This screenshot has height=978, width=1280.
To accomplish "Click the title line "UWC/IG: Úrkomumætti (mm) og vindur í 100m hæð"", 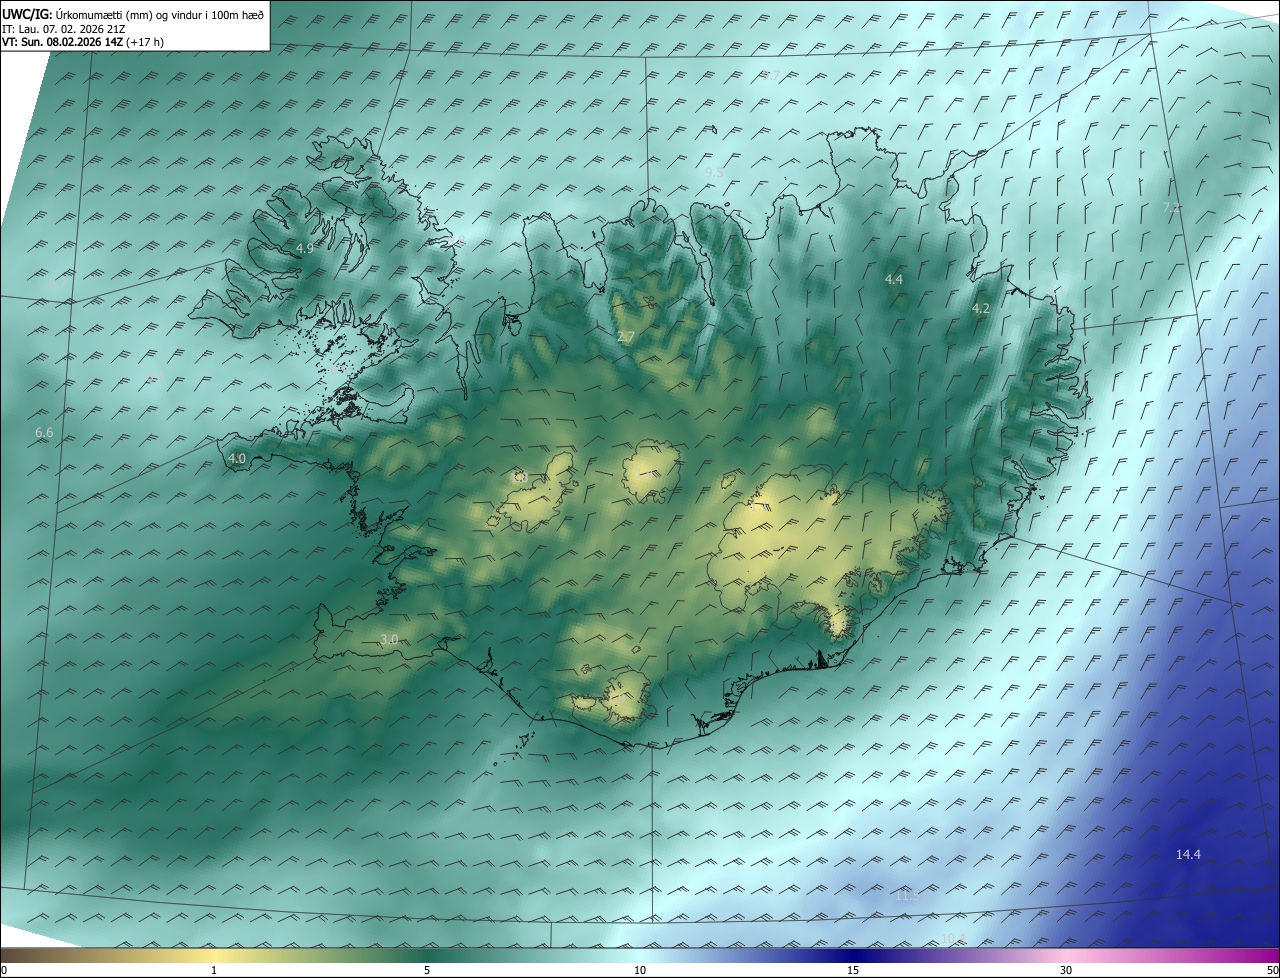I will [x=133, y=15].
